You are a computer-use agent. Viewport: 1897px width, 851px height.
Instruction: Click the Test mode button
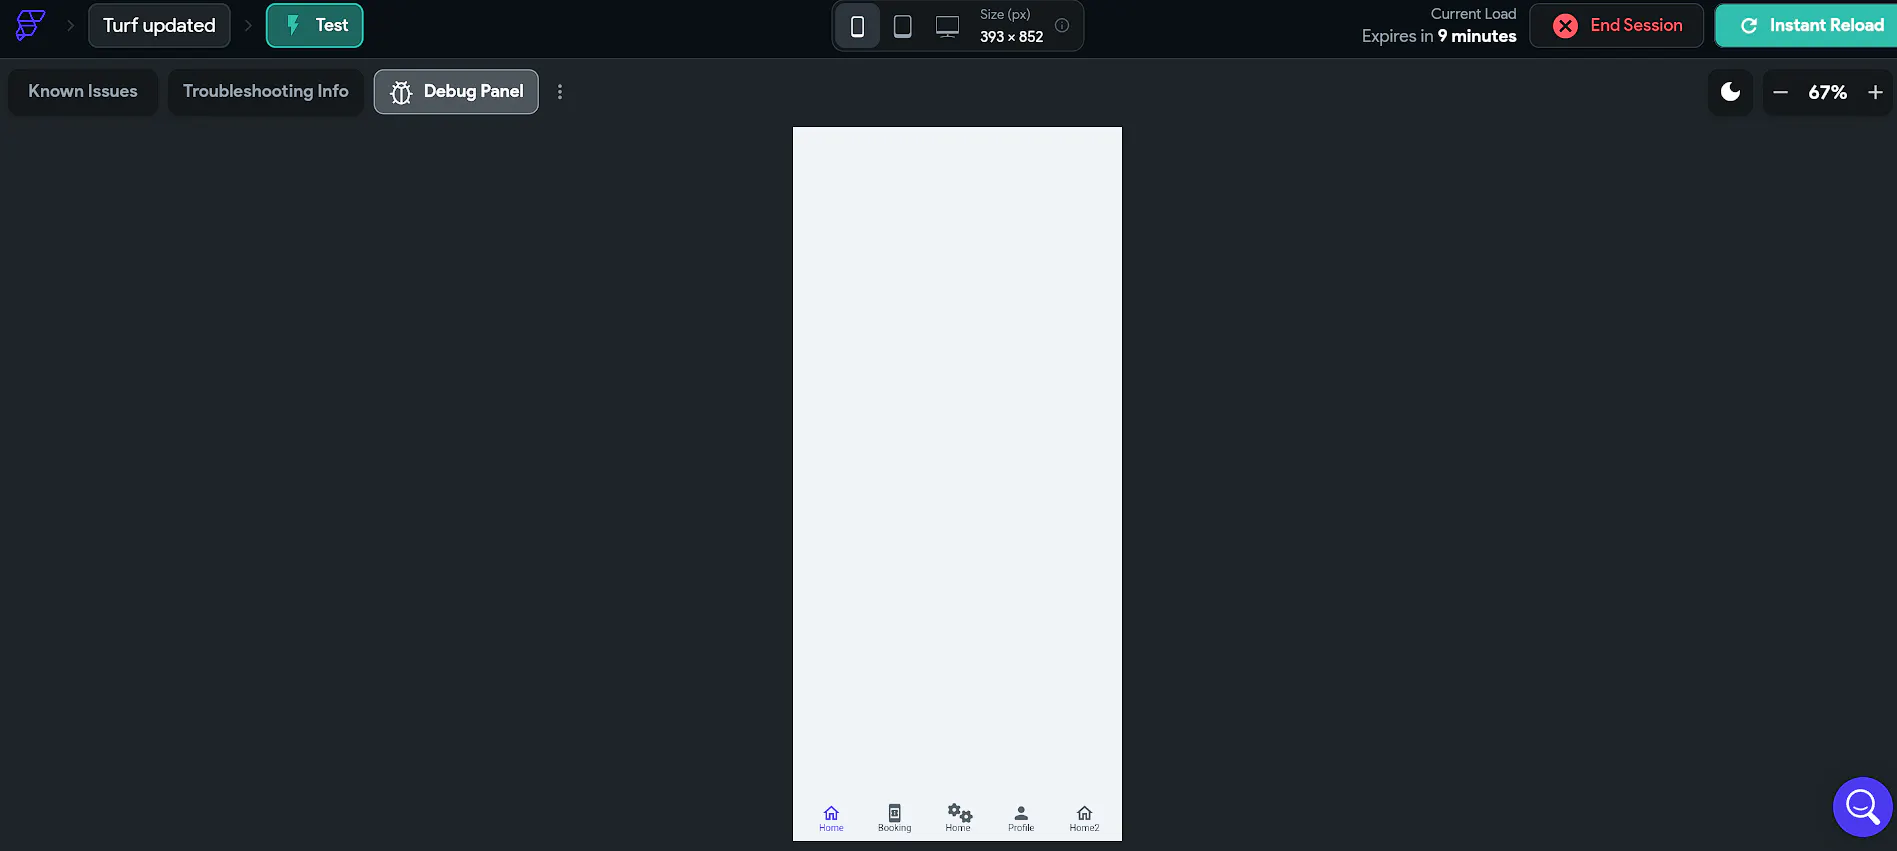[x=314, y=25]
